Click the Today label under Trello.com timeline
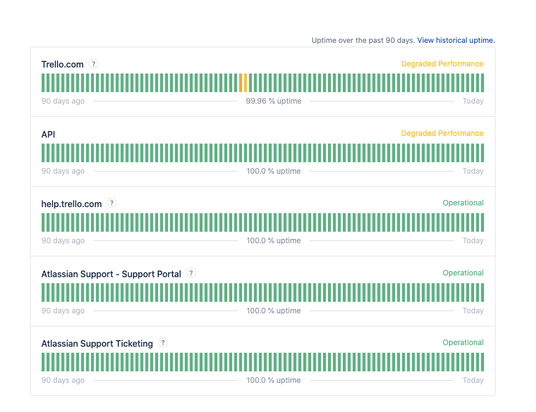 [473, 101]
